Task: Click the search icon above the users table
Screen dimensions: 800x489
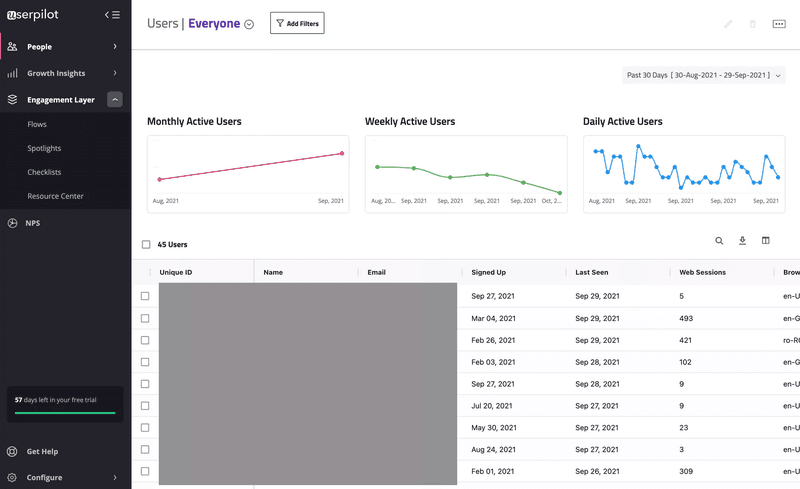Action: [719, 241]
